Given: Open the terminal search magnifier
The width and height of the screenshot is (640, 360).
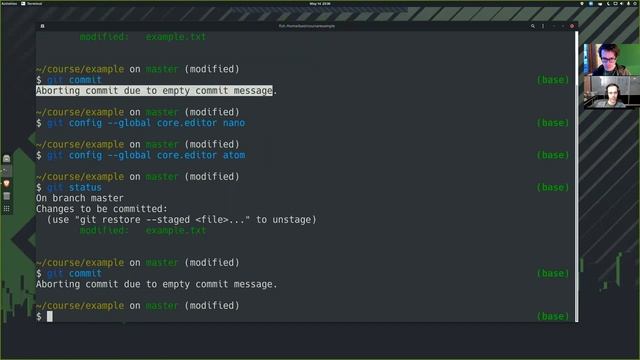Looking at the screenshot, I should (x=533, y=26).
